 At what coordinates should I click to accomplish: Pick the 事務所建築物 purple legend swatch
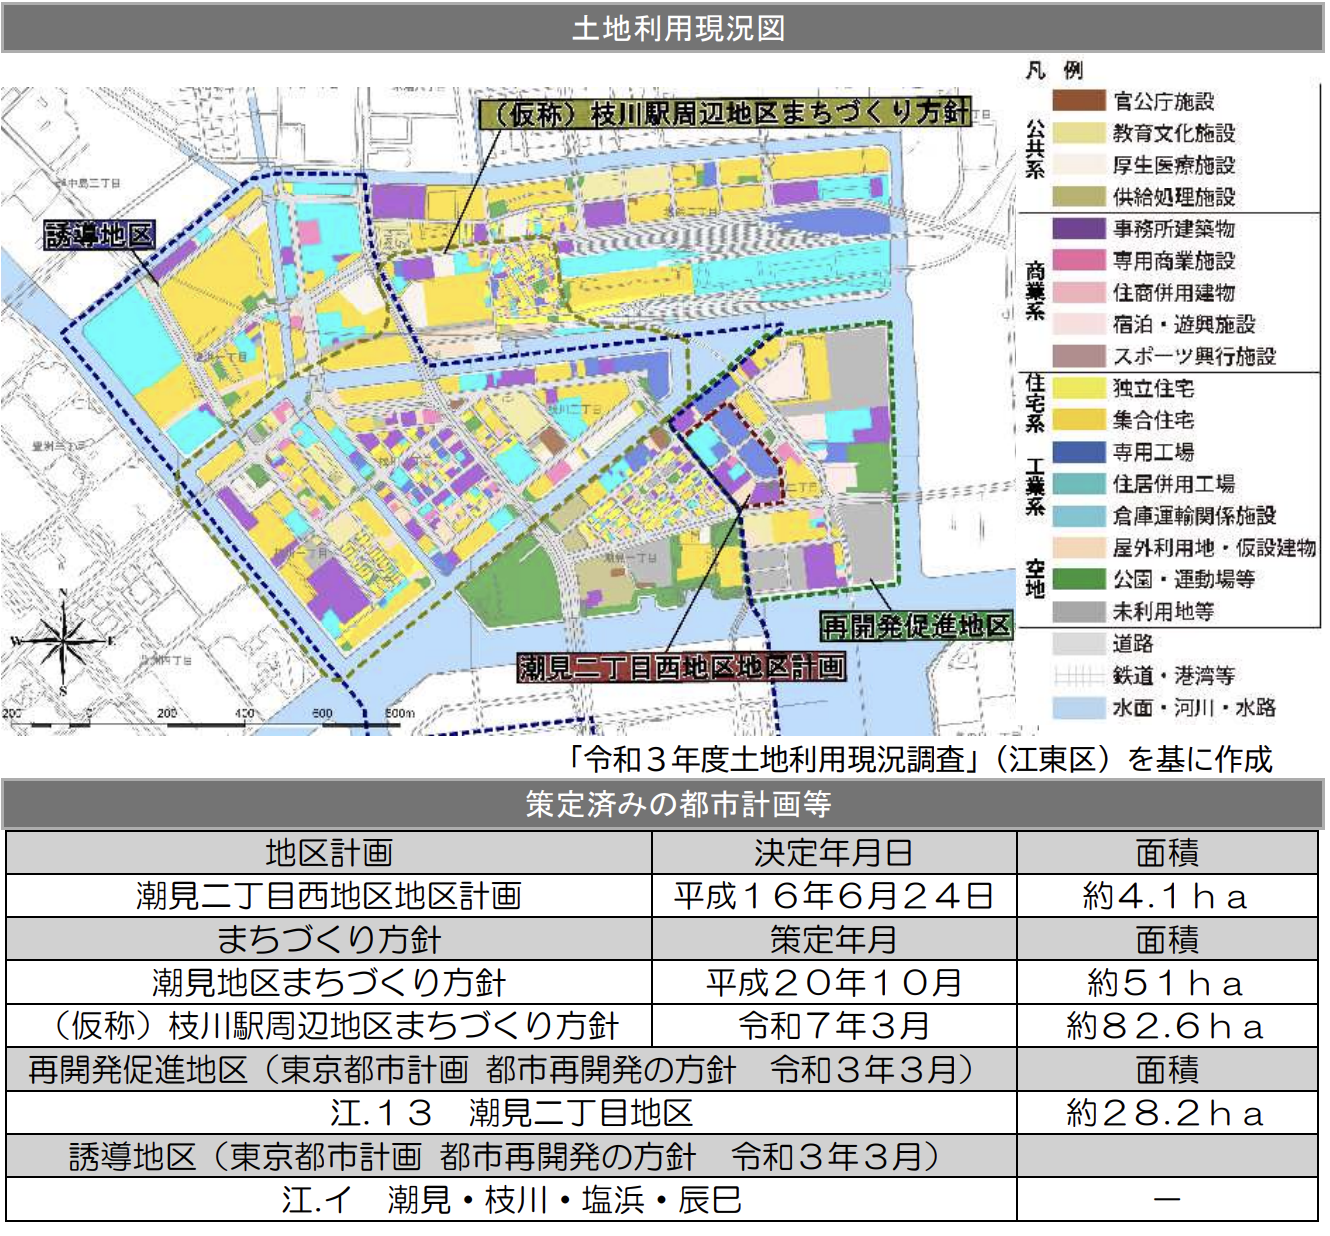[1078, 229]
